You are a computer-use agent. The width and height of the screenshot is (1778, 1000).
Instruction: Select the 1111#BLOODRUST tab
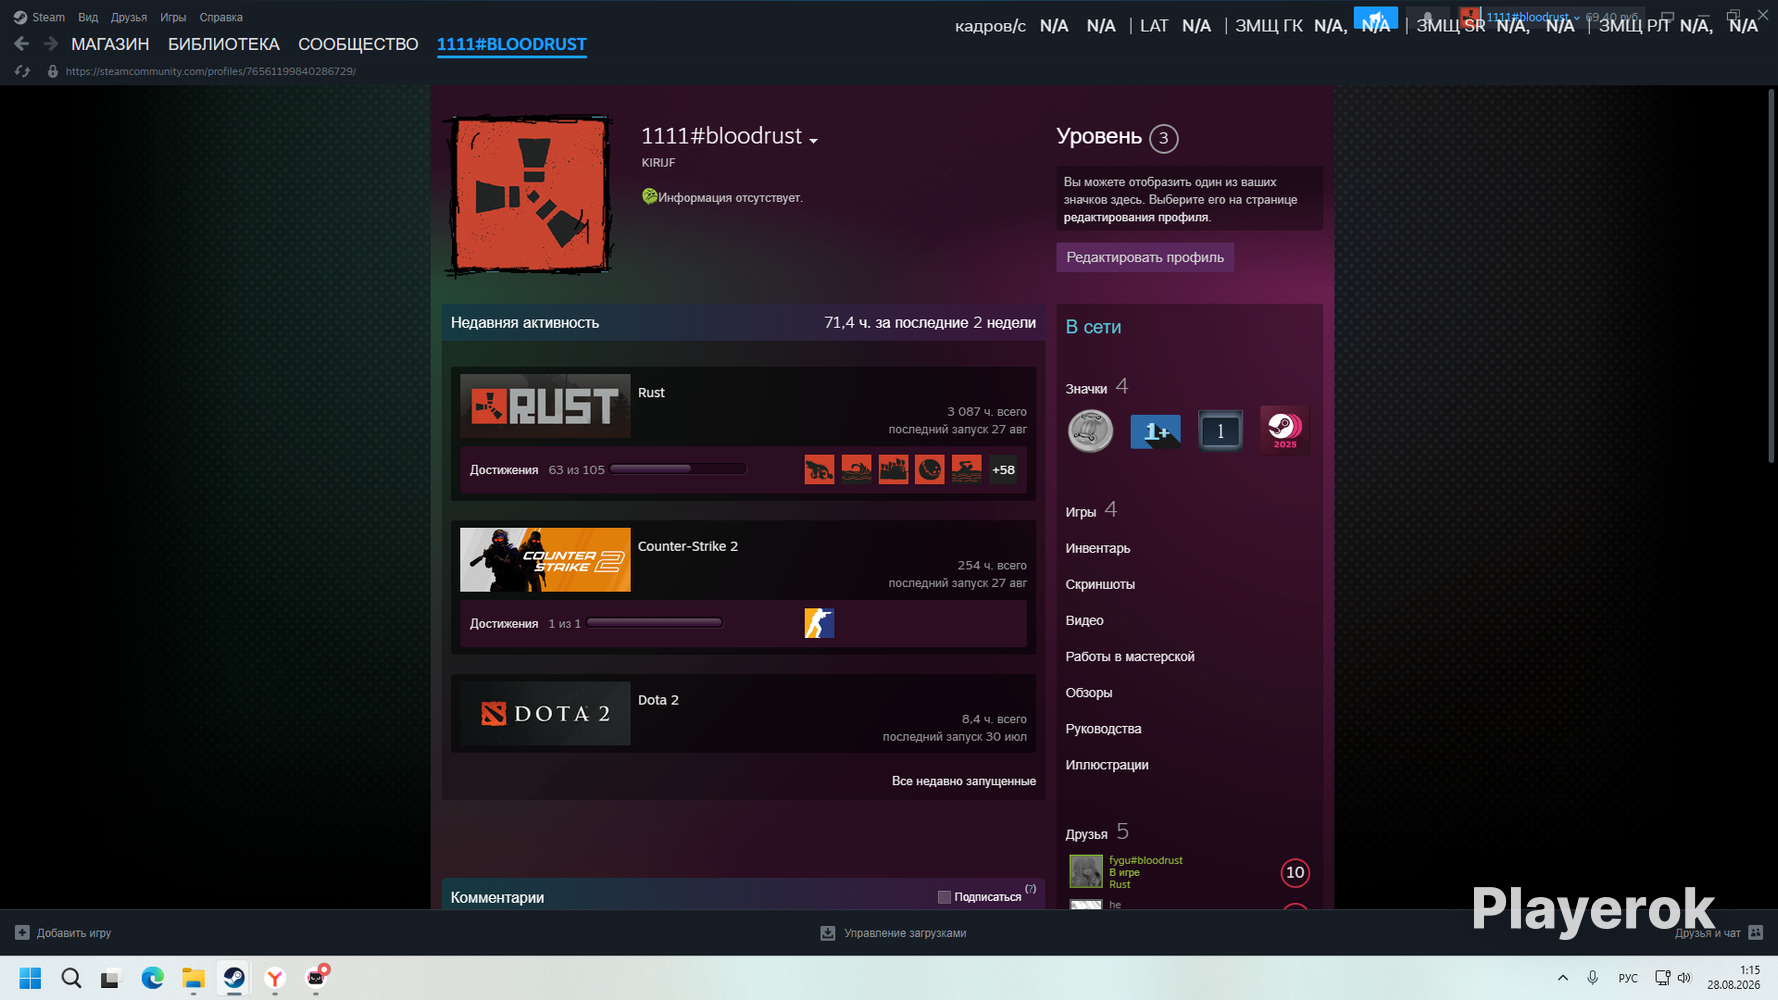[x=512, y=44]
